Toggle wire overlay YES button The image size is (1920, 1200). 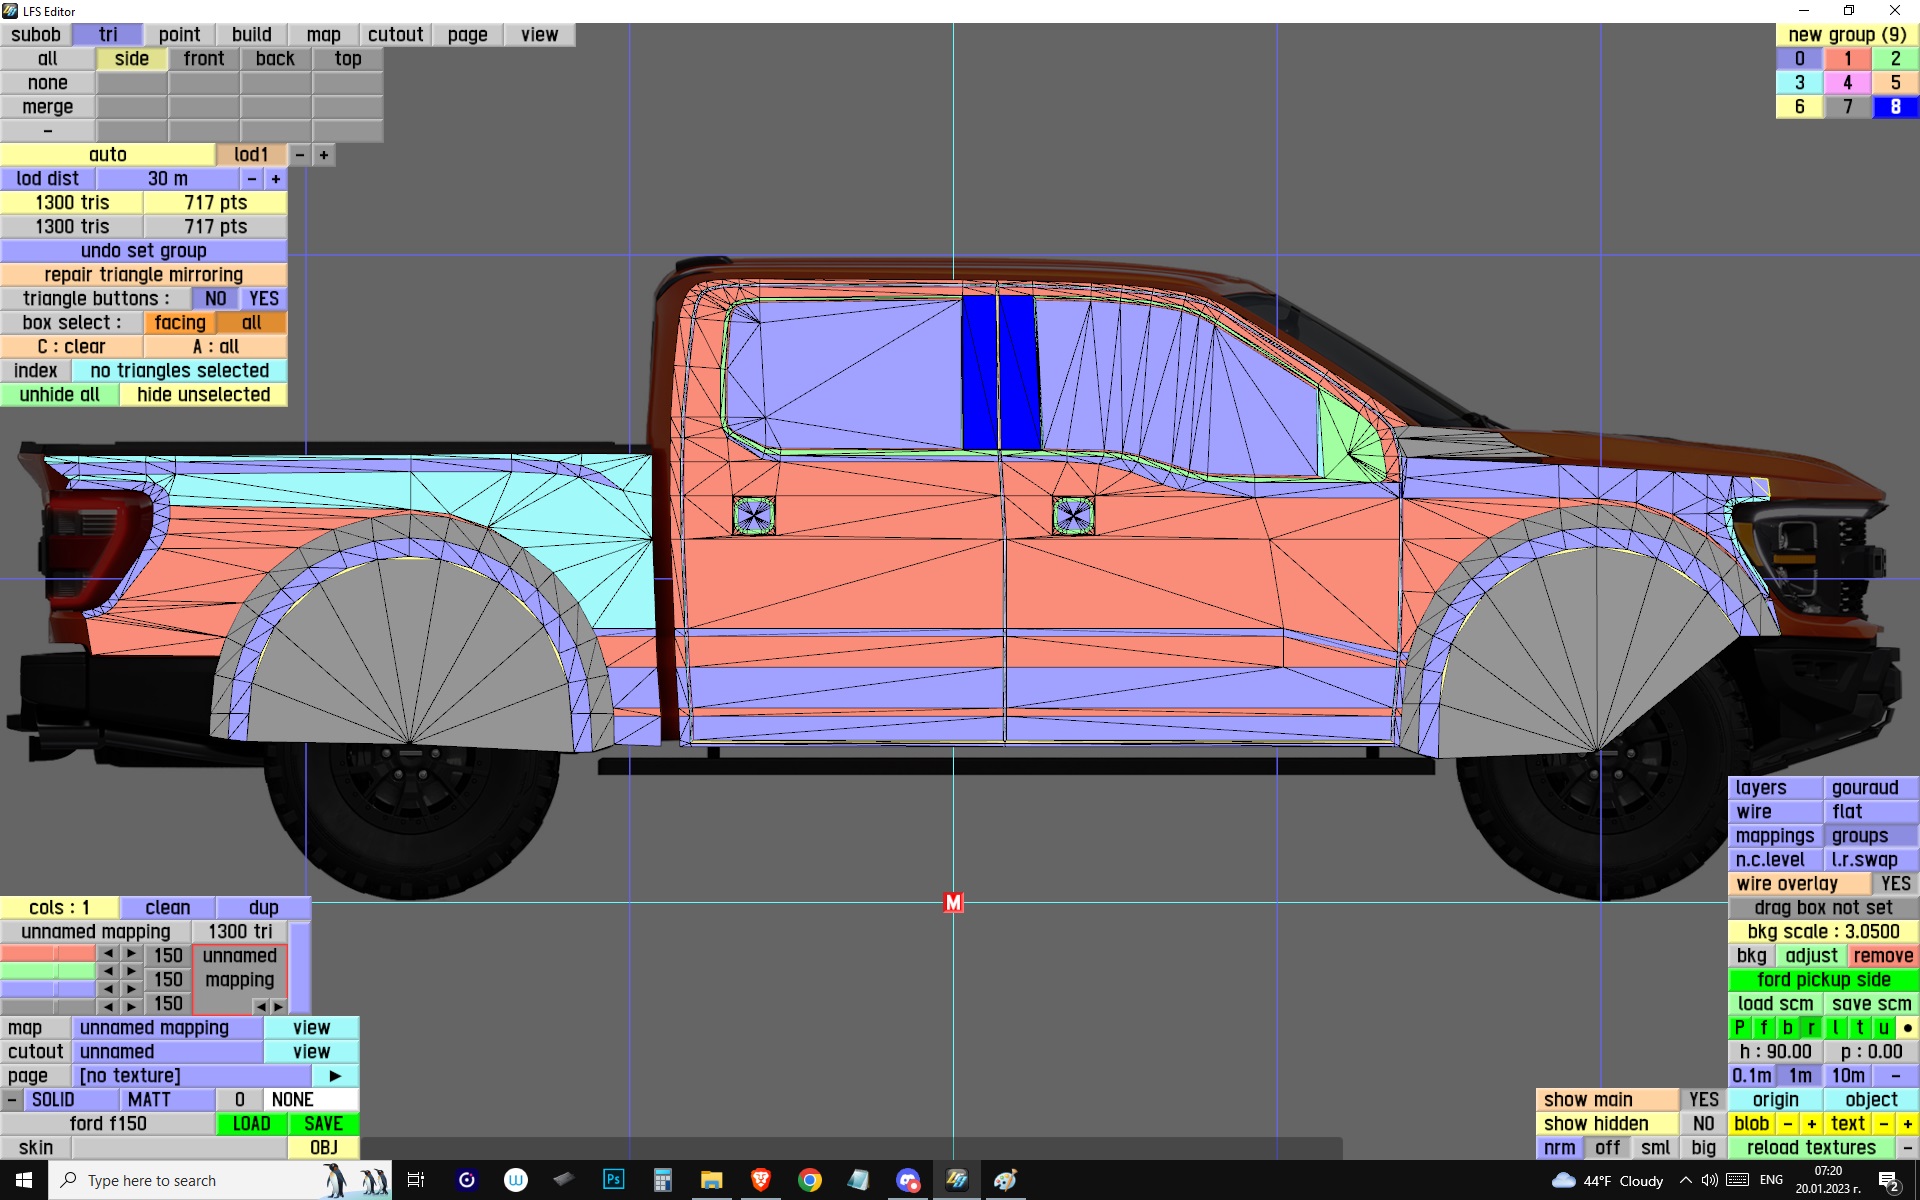coord(1895,884)
